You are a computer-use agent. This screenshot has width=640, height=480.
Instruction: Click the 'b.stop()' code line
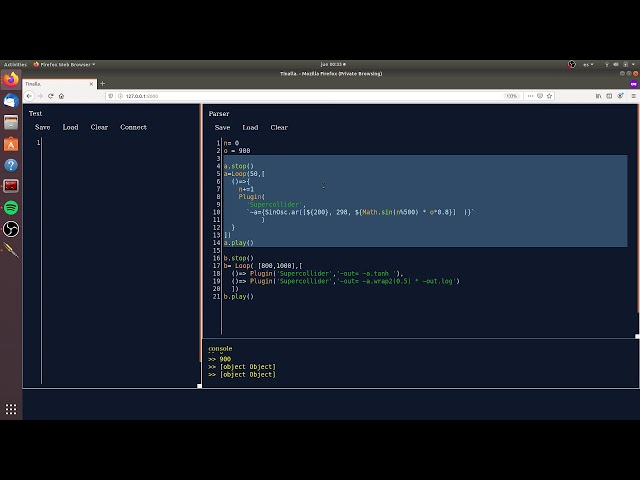[238, 258]
